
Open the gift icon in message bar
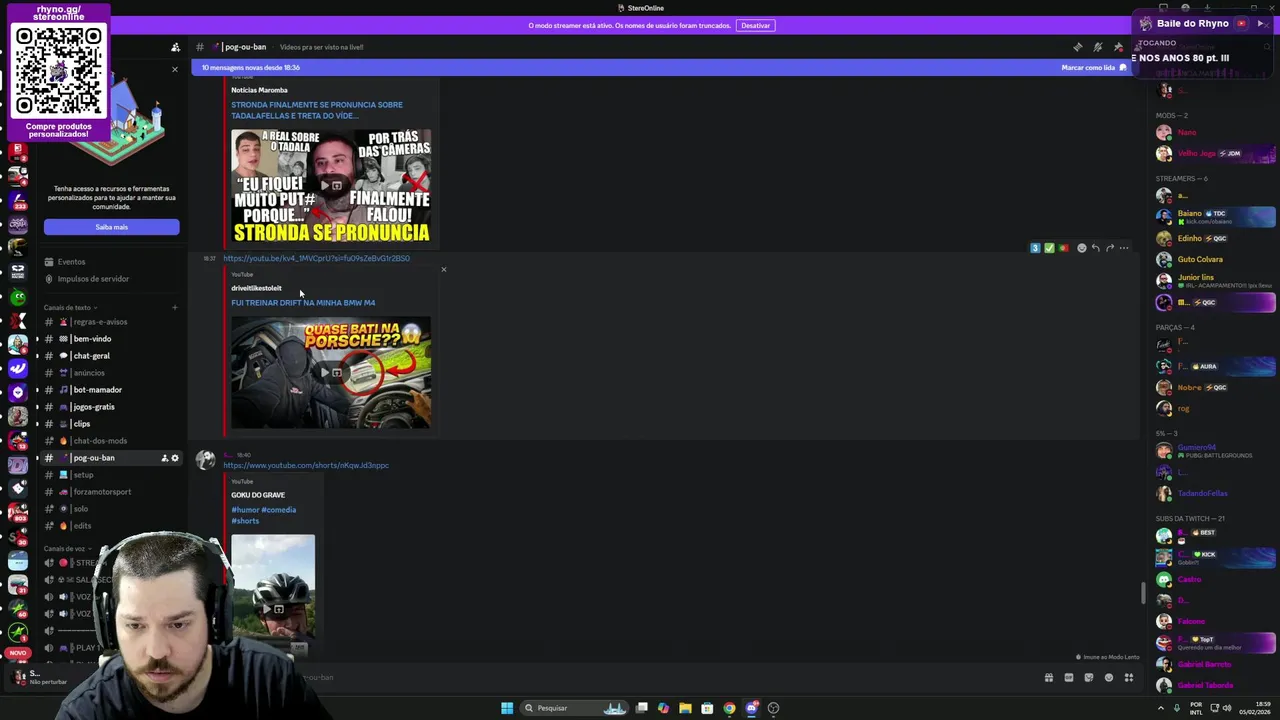[1048, 678]
